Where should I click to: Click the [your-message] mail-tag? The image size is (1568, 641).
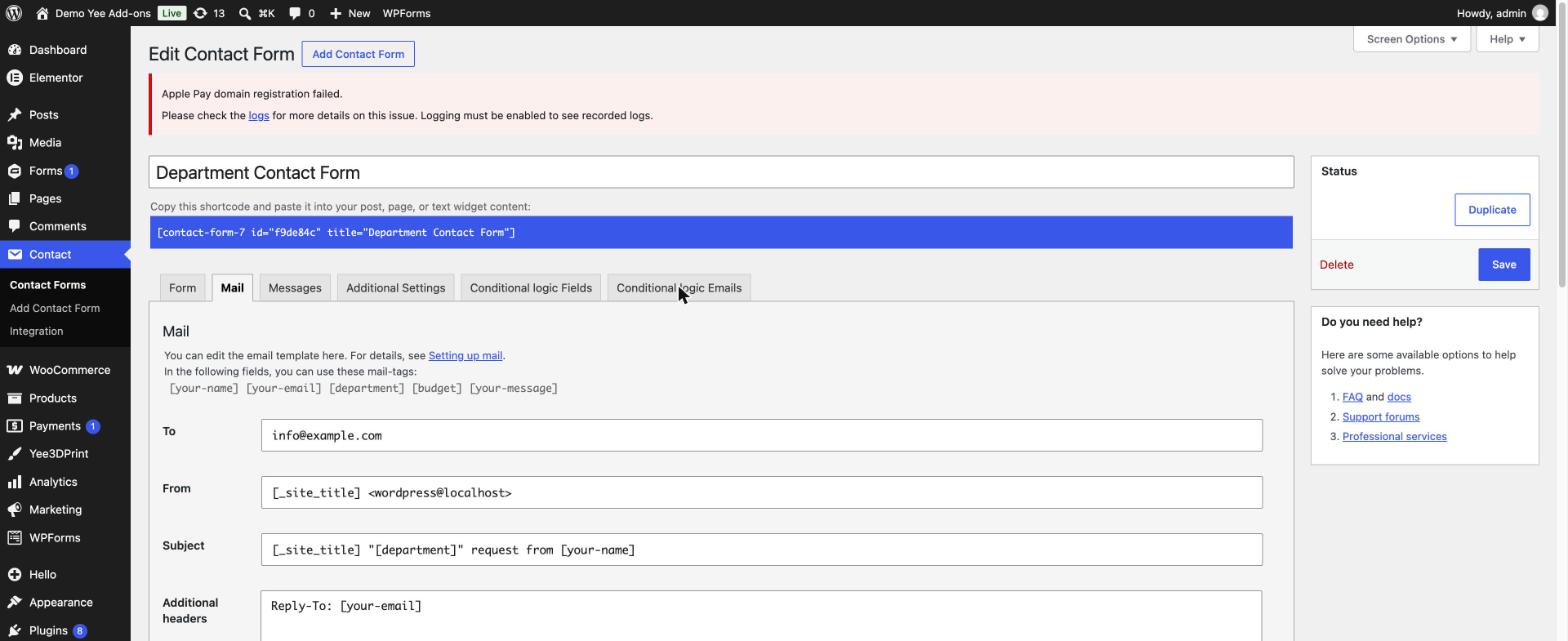coord(513,388)
